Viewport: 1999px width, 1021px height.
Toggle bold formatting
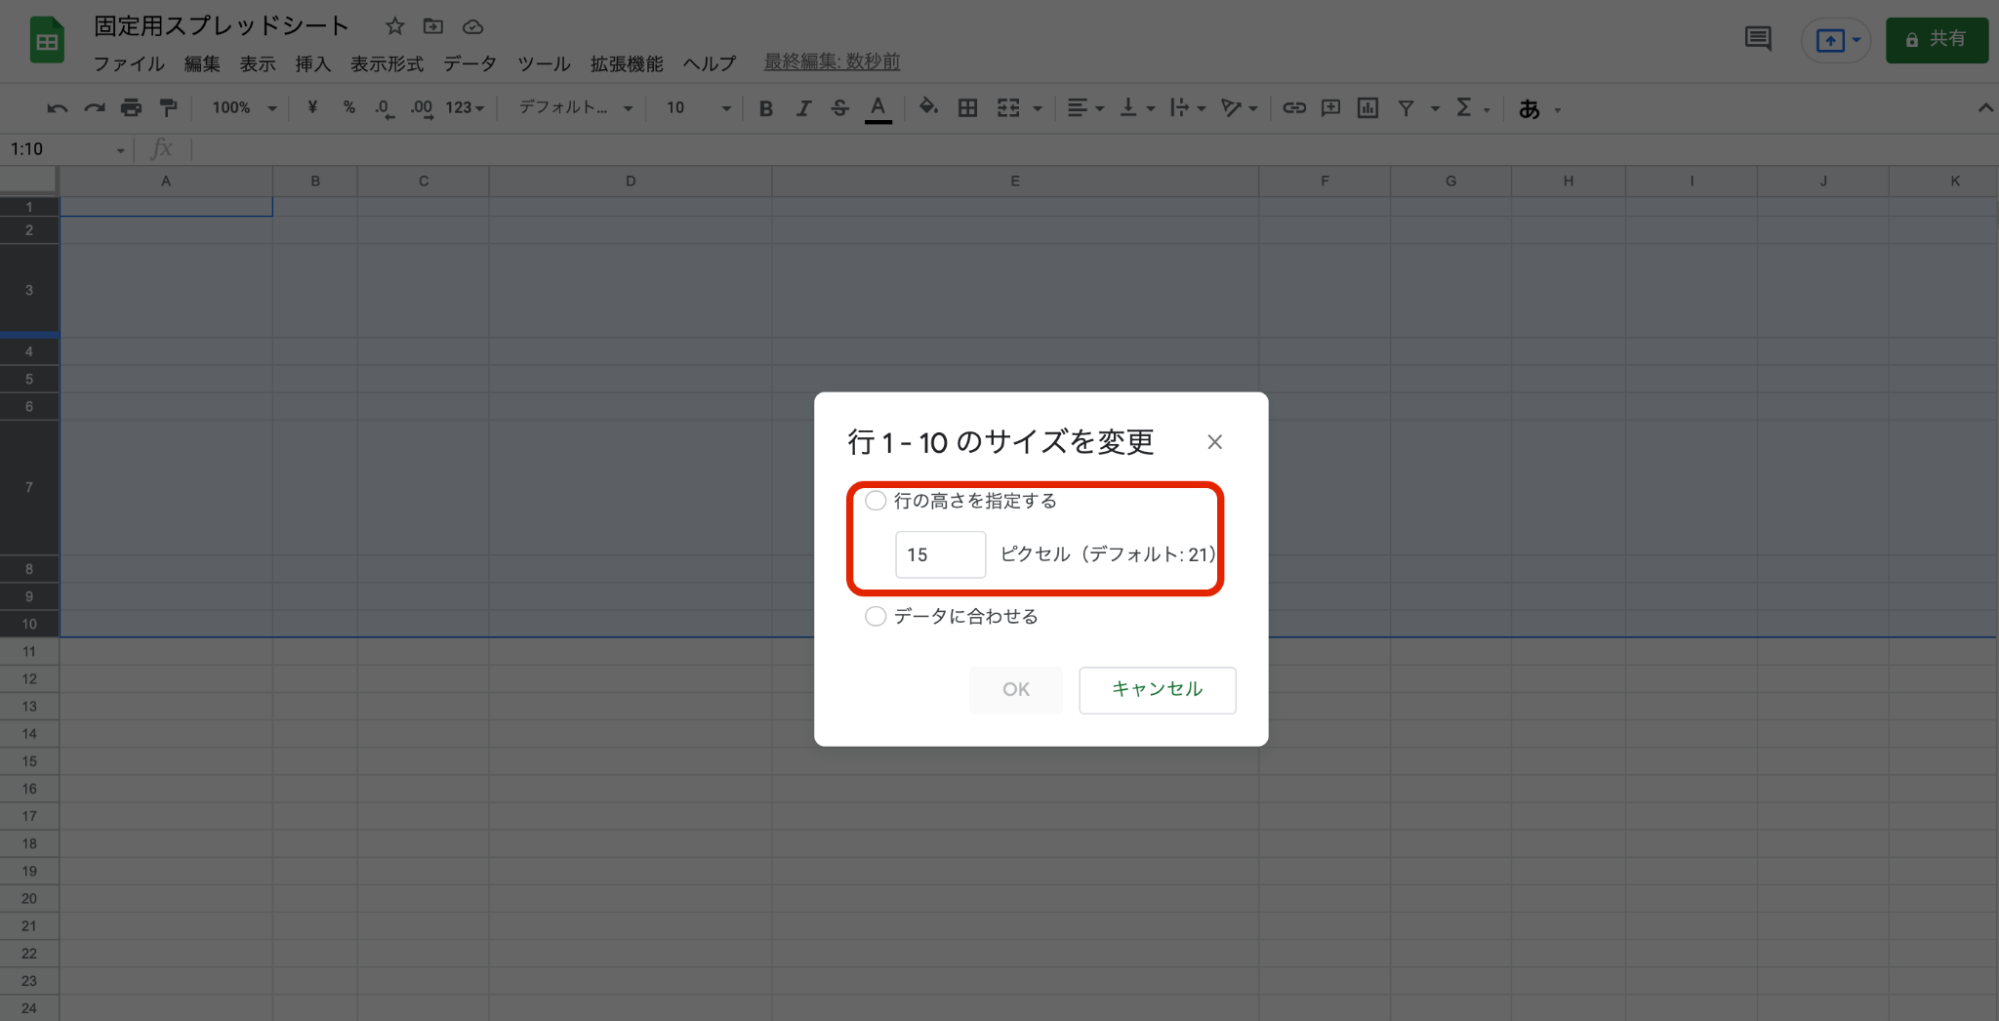click(766, 108)
